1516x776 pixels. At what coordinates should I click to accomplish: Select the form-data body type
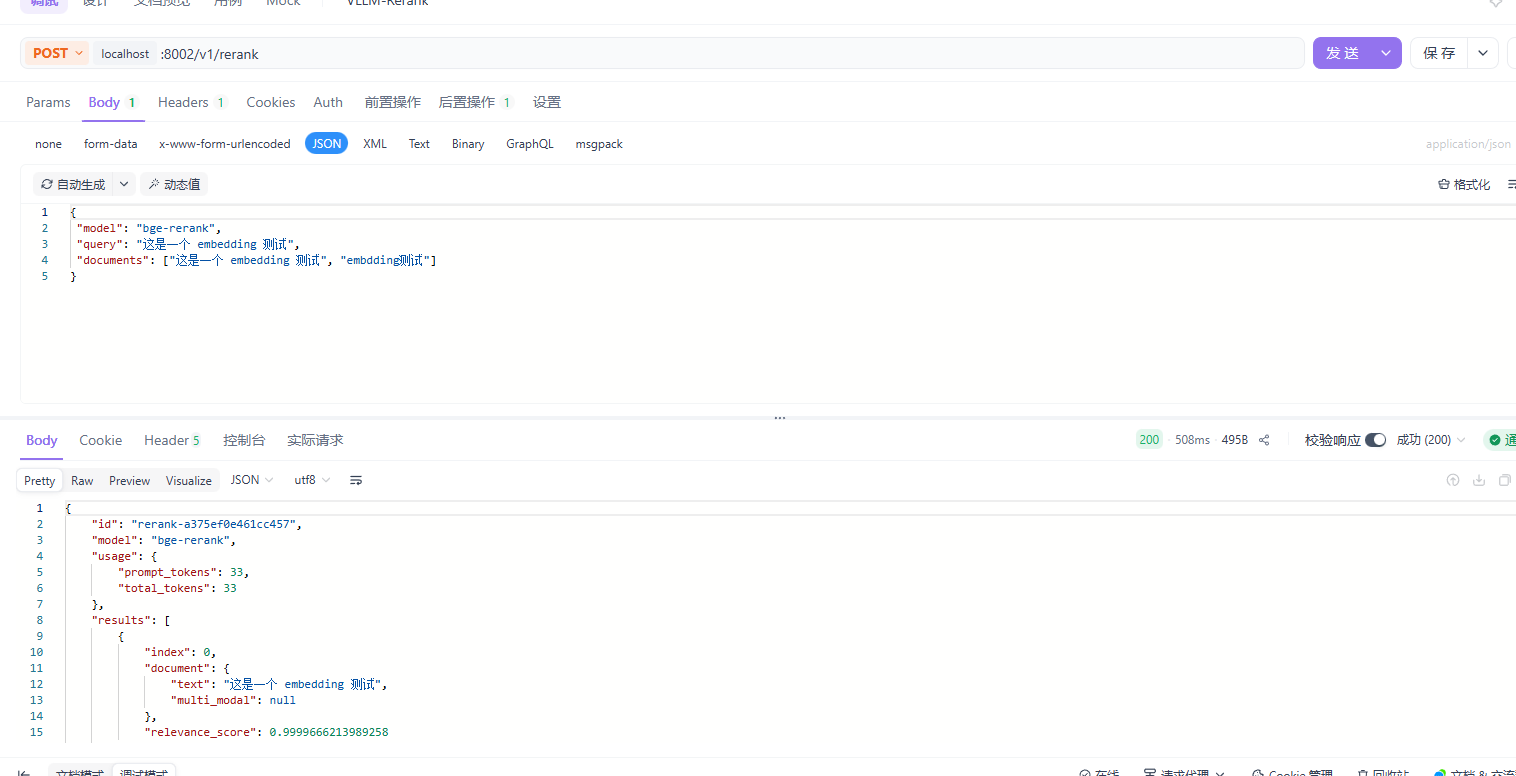(x=110, y=144)
